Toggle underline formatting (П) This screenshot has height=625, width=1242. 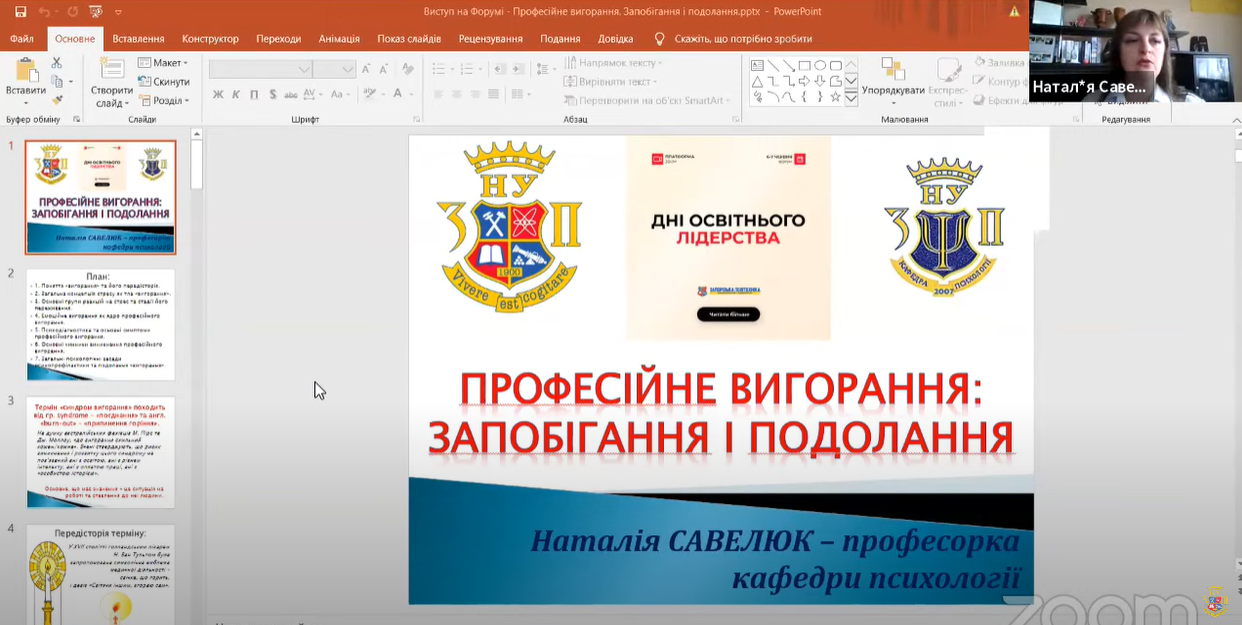(254, 95)
